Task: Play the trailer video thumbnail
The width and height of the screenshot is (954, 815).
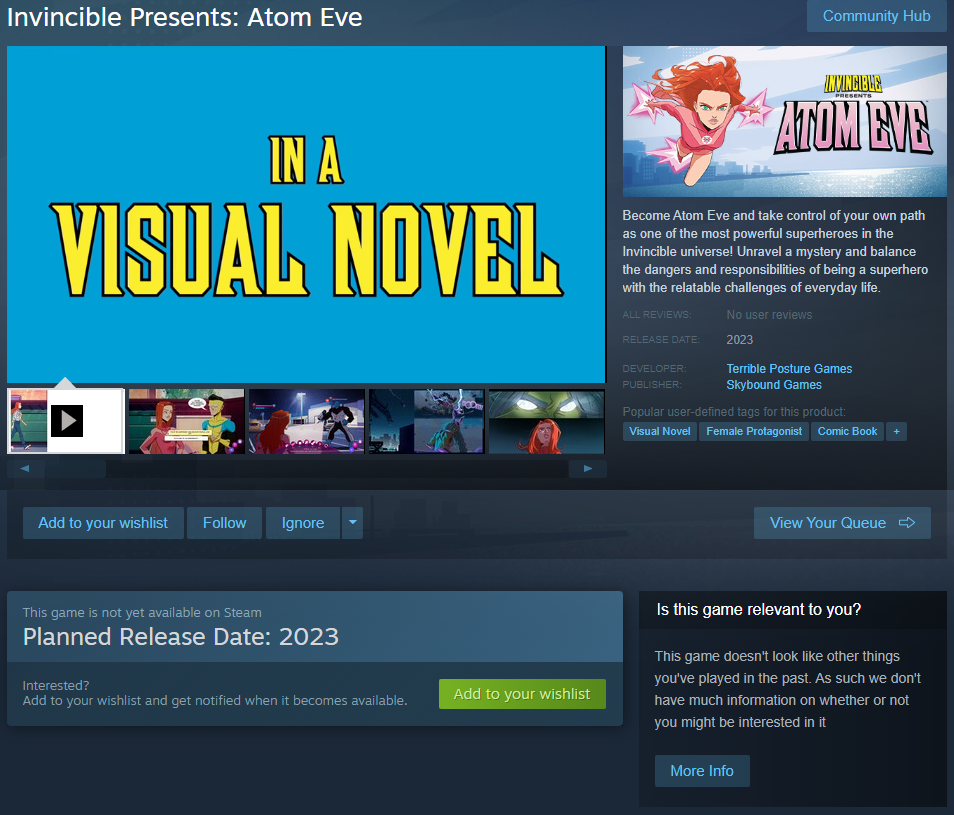Action: (x=66, y=421)
